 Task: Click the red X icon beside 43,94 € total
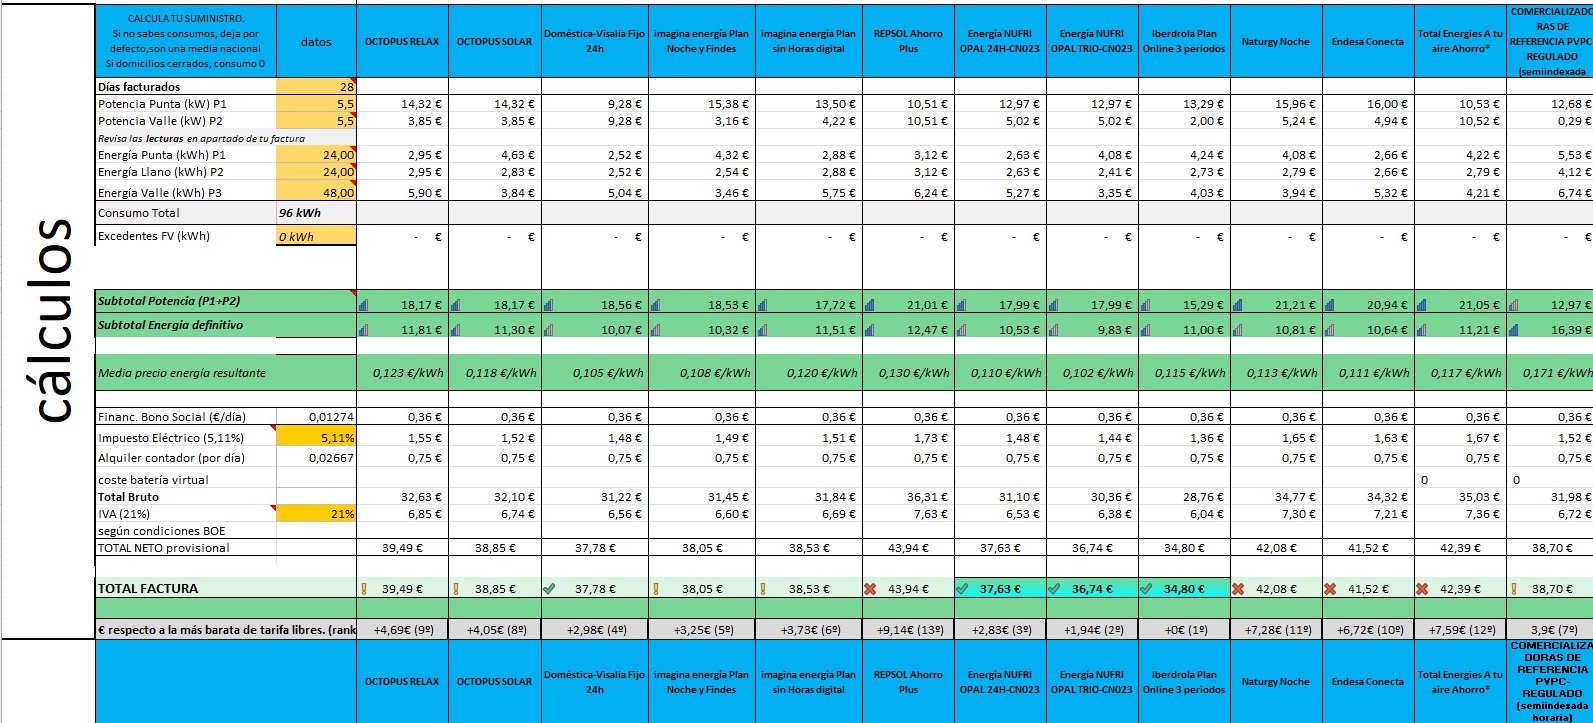coord(870,589)
